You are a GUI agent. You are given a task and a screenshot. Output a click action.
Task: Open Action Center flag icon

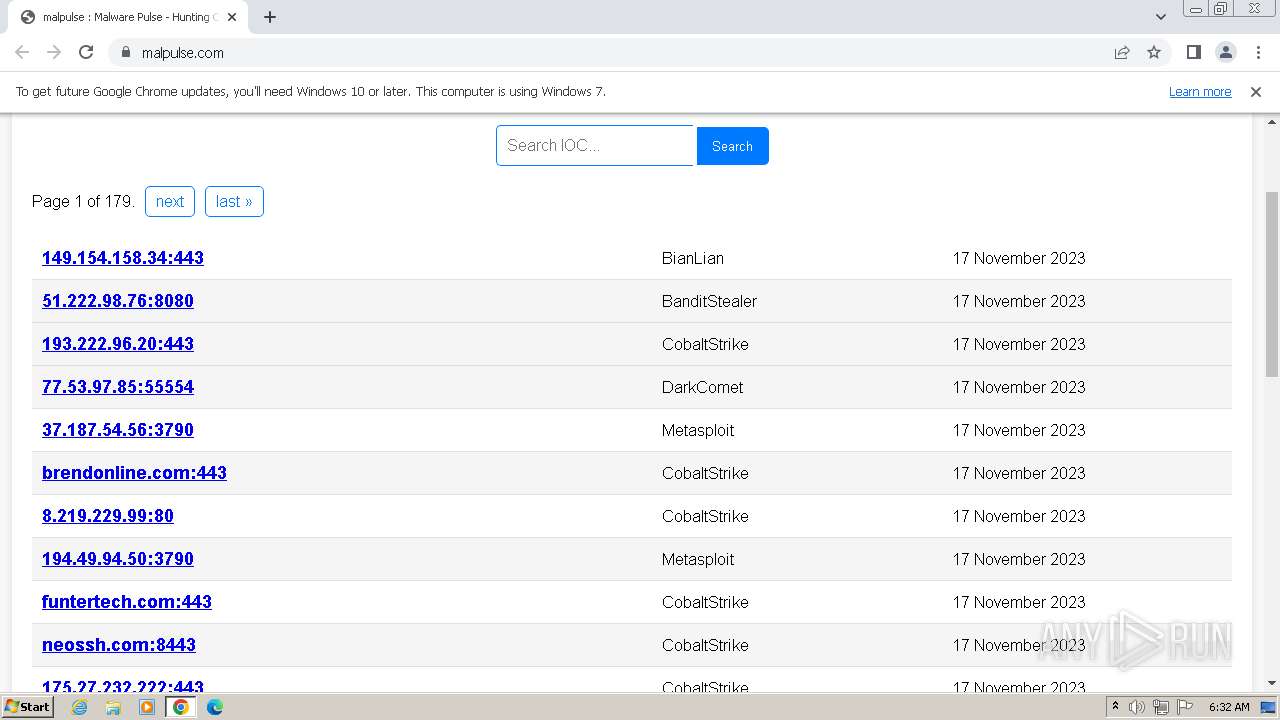[x=1185, y=707]
